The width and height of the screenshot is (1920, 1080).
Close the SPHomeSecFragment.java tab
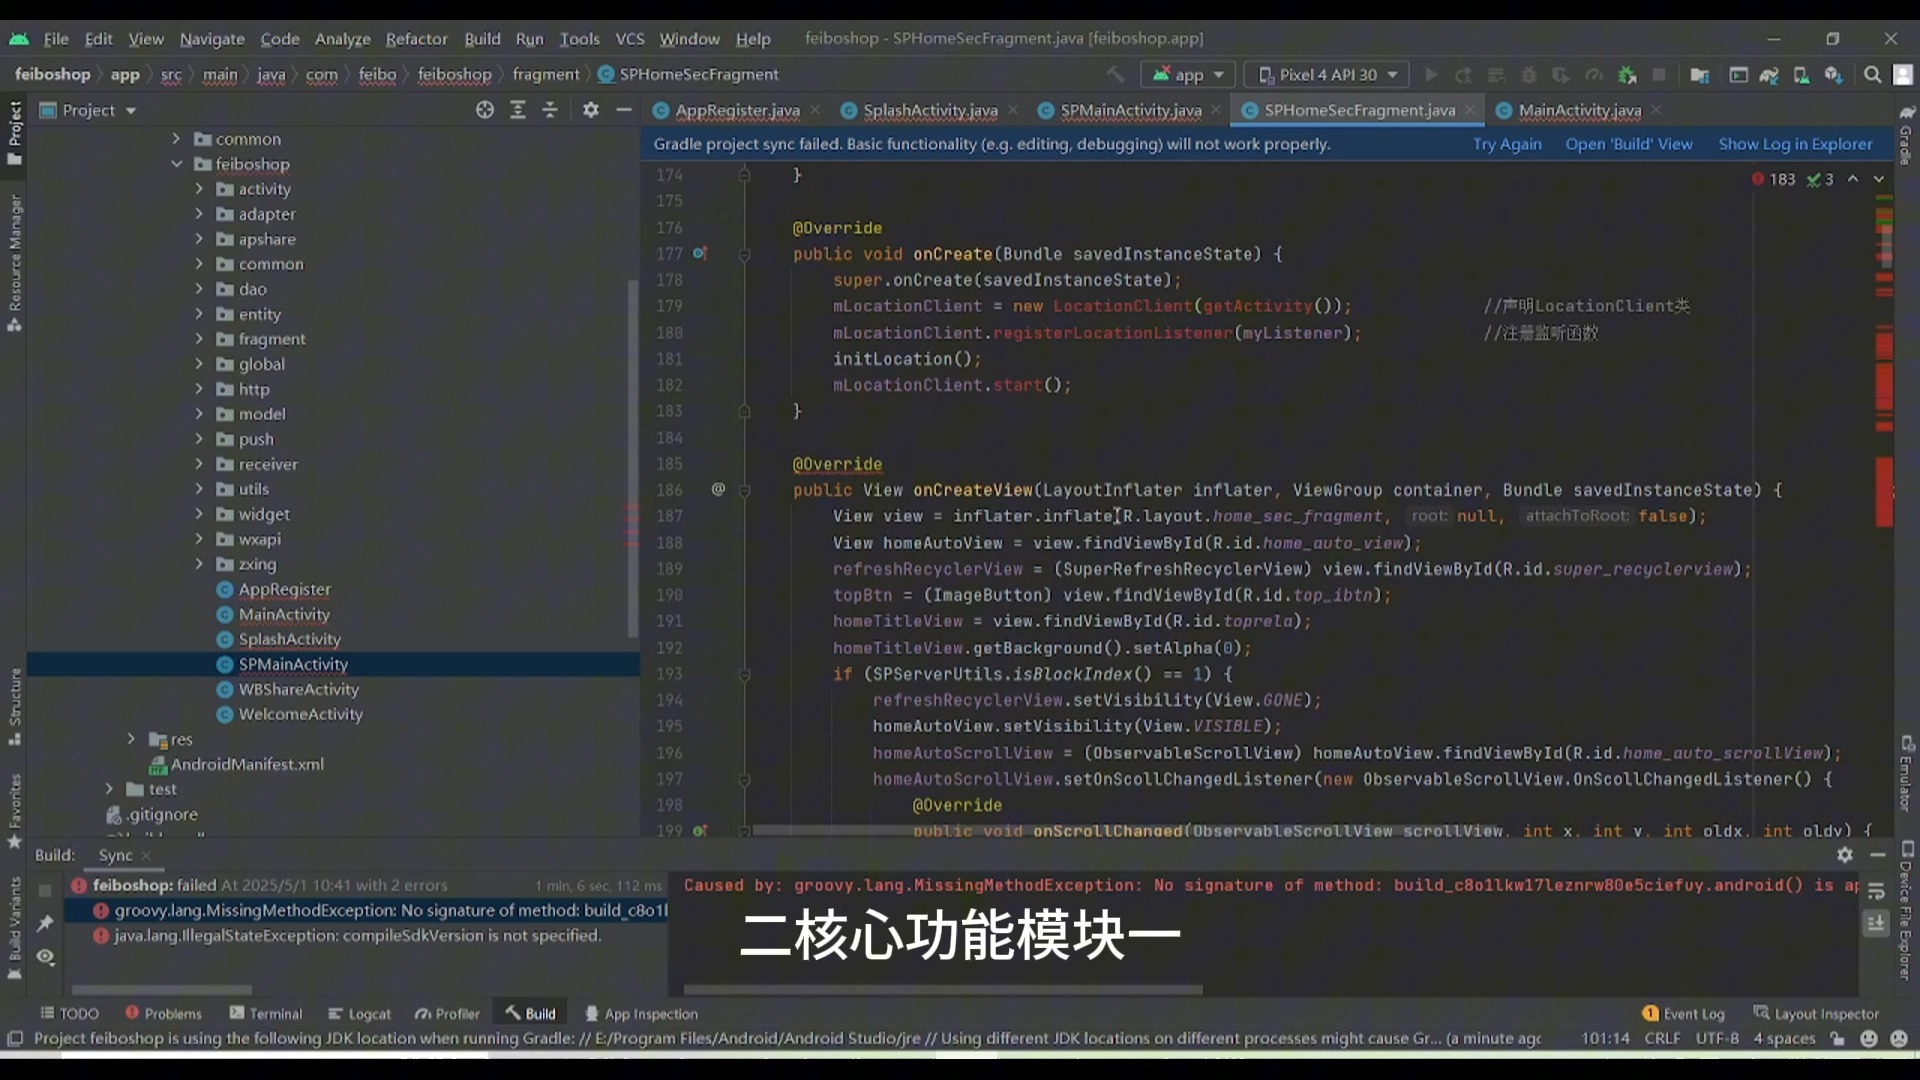click(x=1469, y=110)
